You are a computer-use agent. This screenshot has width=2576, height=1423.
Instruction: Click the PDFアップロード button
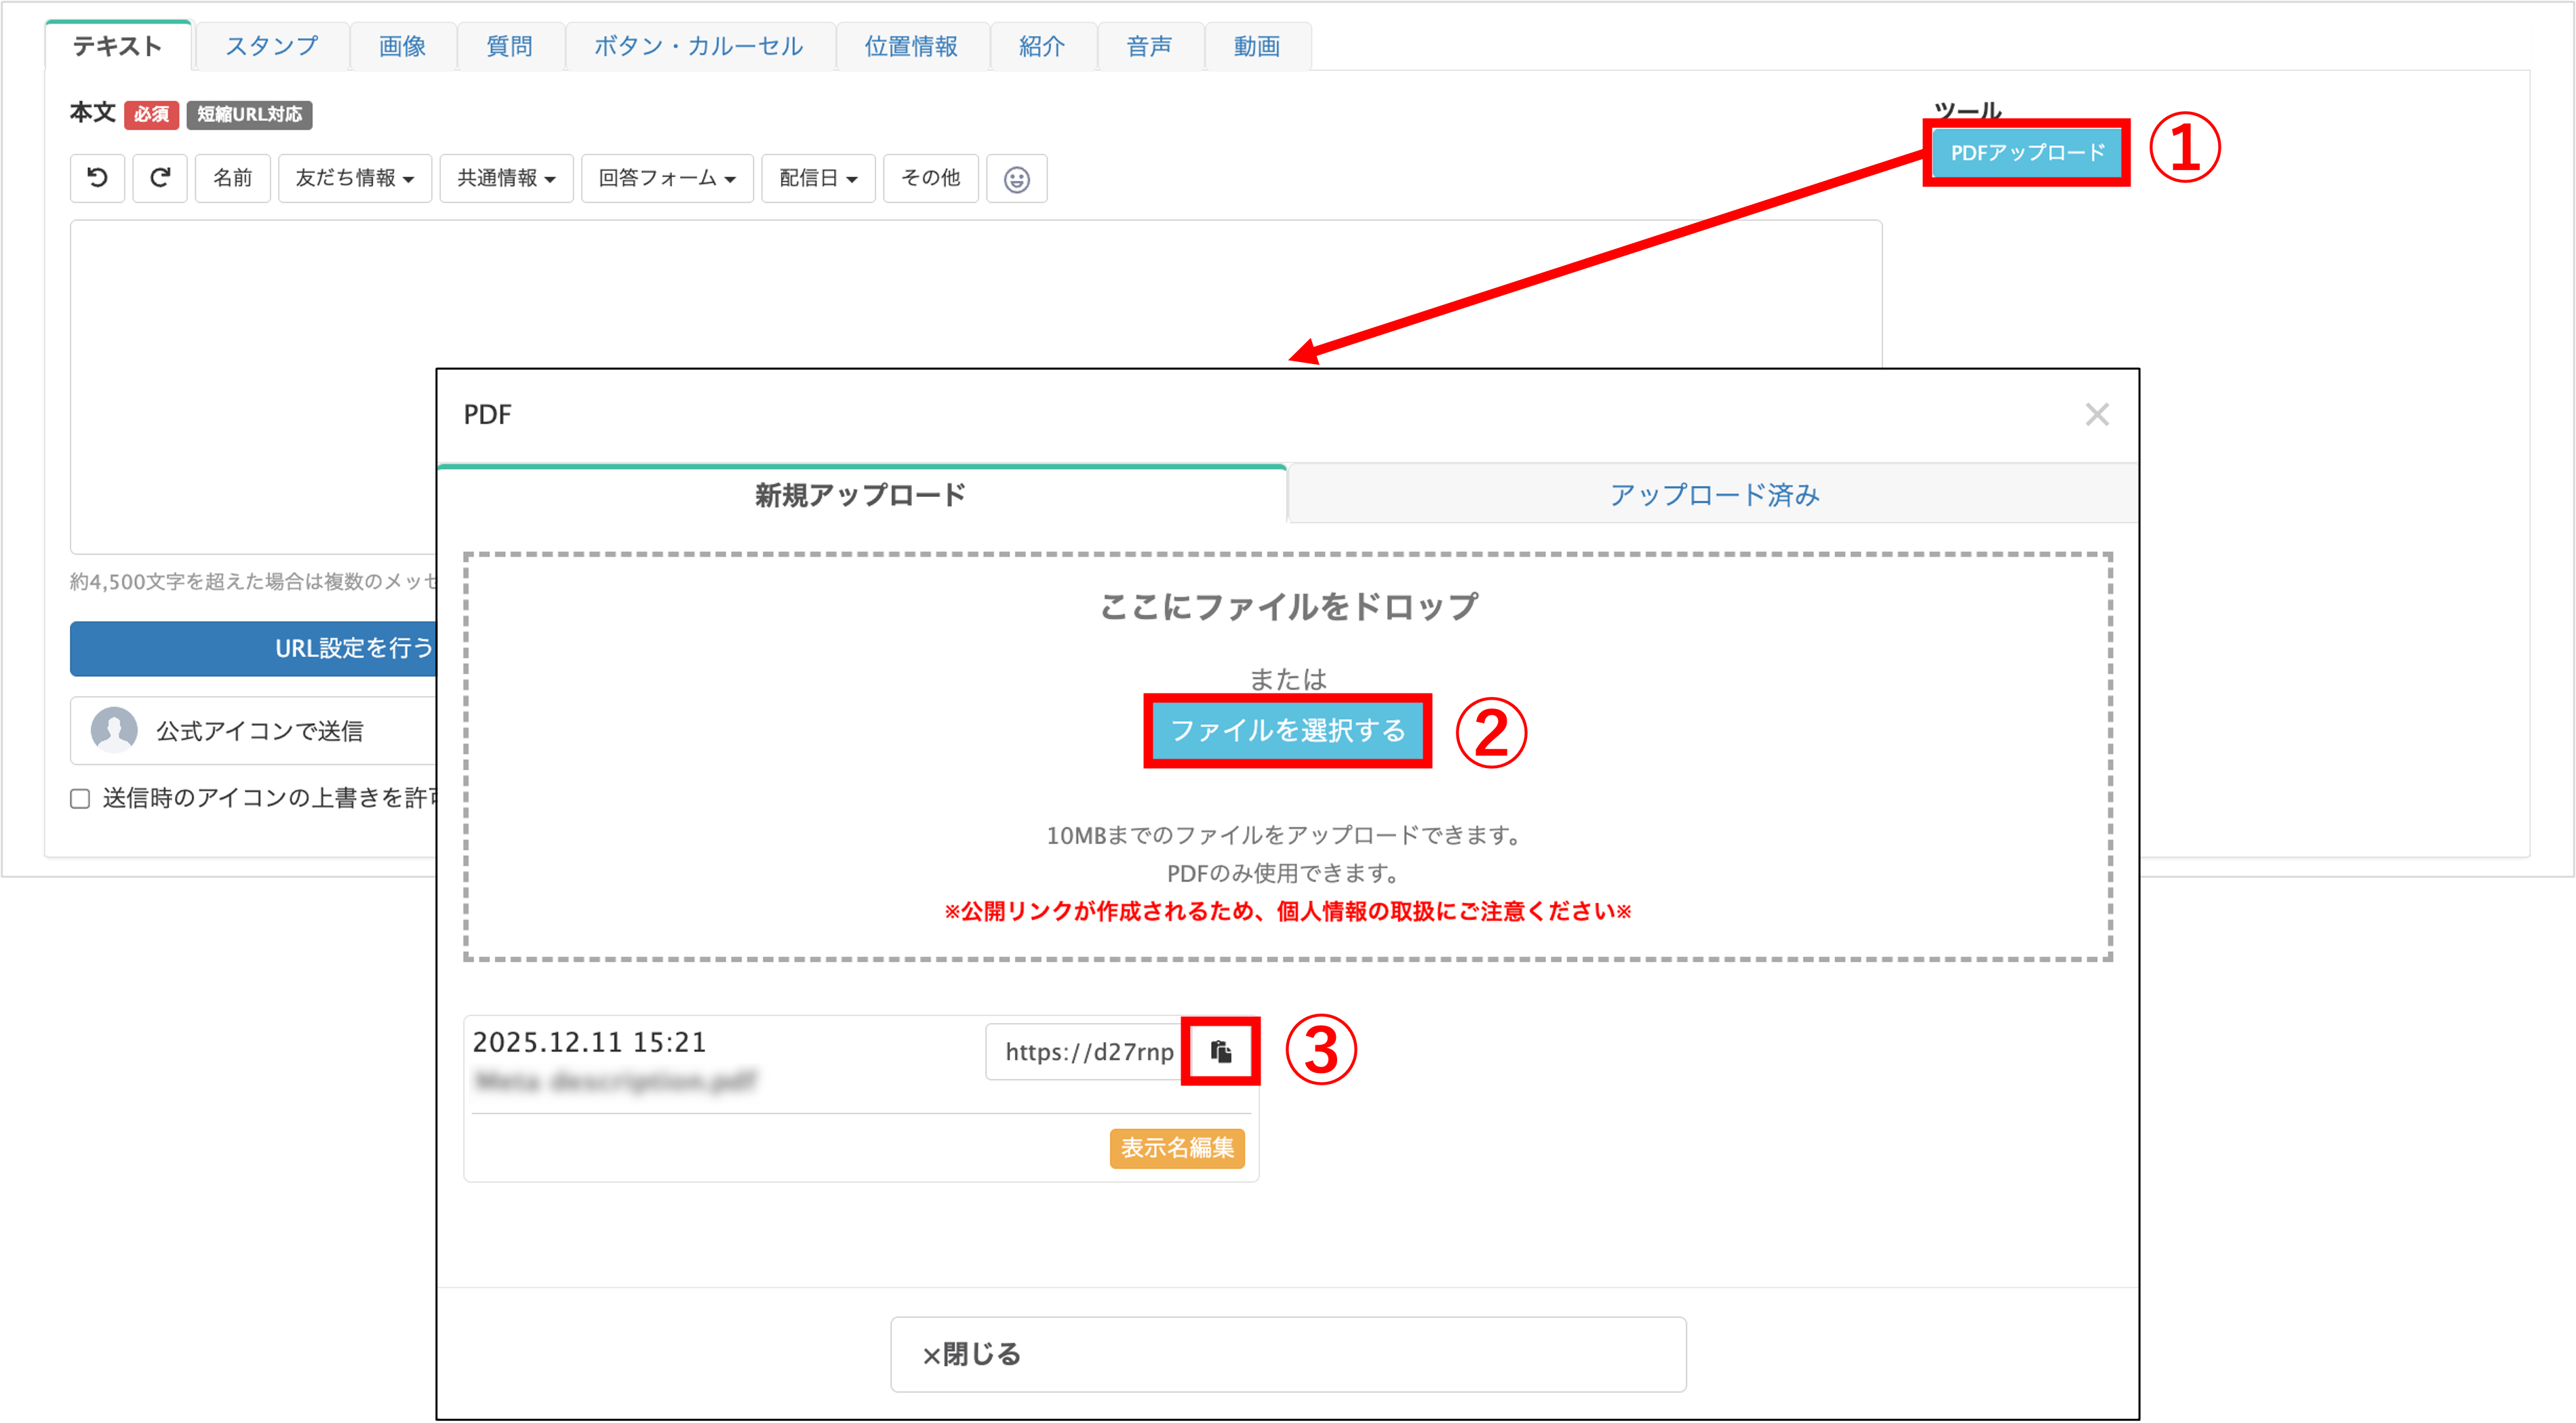pyautogui.click(x=2026, y=153)
